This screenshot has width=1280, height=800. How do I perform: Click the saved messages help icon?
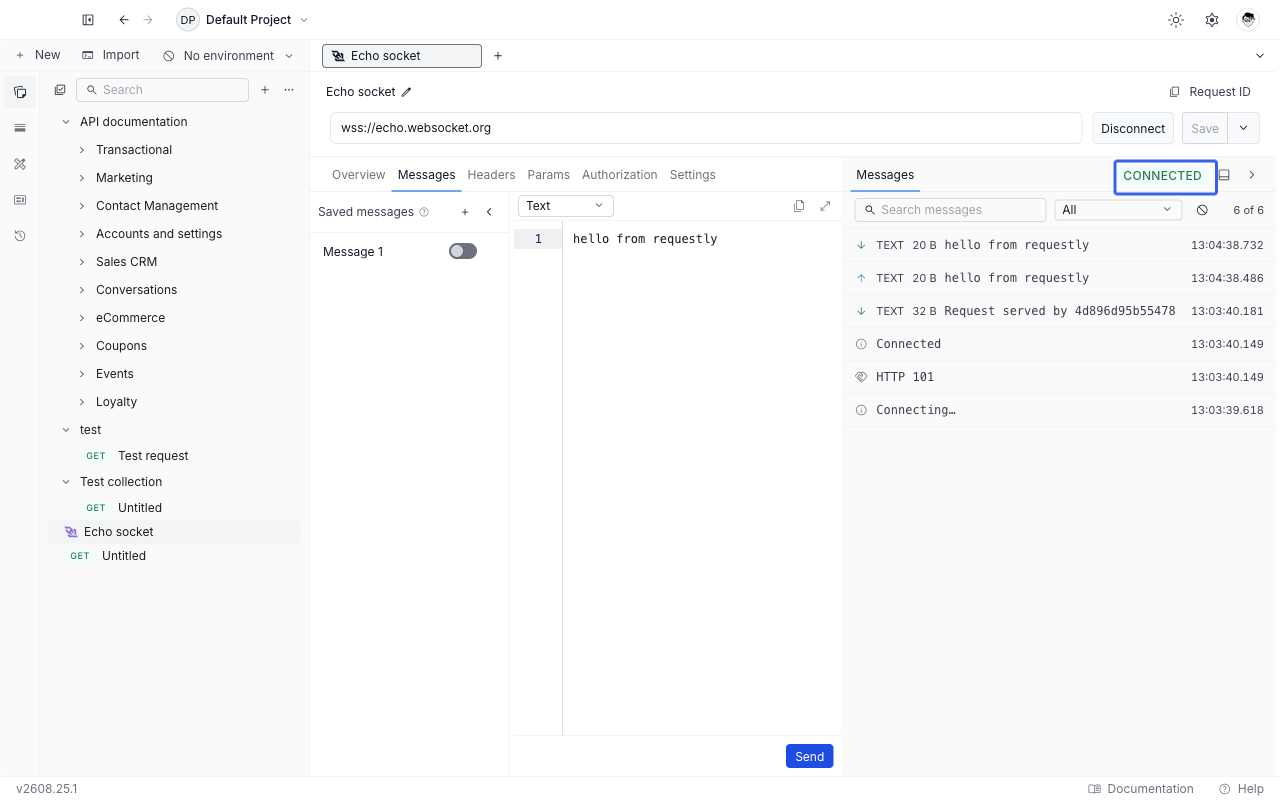coord(424,212)
